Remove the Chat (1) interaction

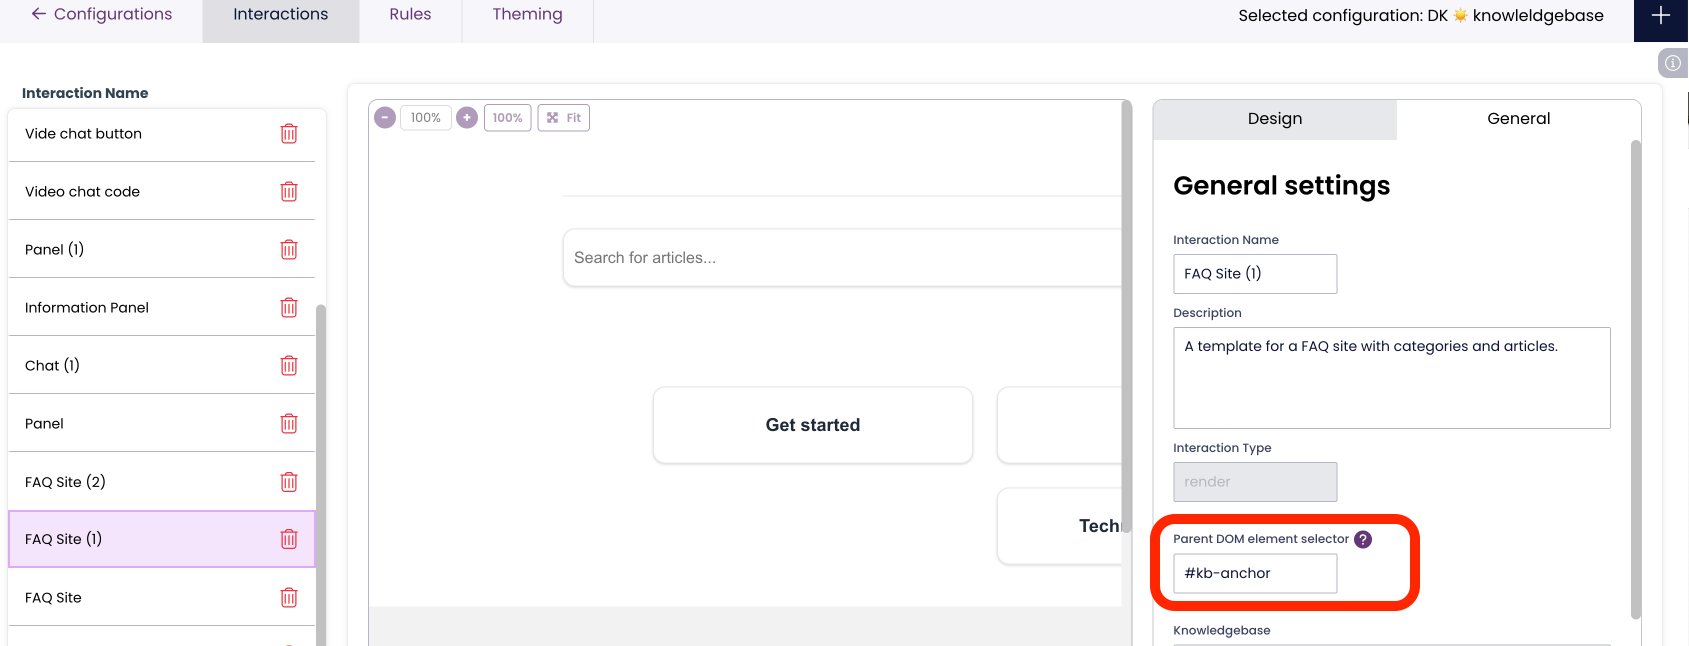point(289,366)
